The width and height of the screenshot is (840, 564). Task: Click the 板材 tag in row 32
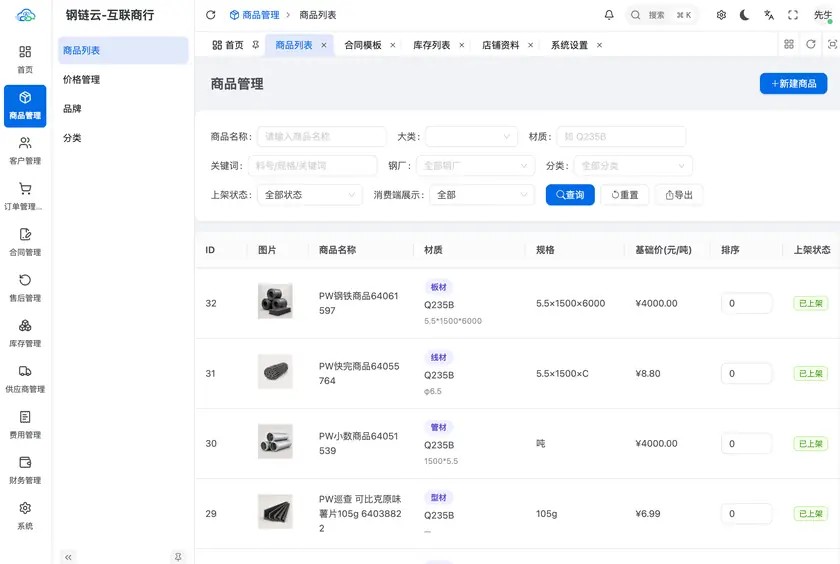tap(439, 287)
